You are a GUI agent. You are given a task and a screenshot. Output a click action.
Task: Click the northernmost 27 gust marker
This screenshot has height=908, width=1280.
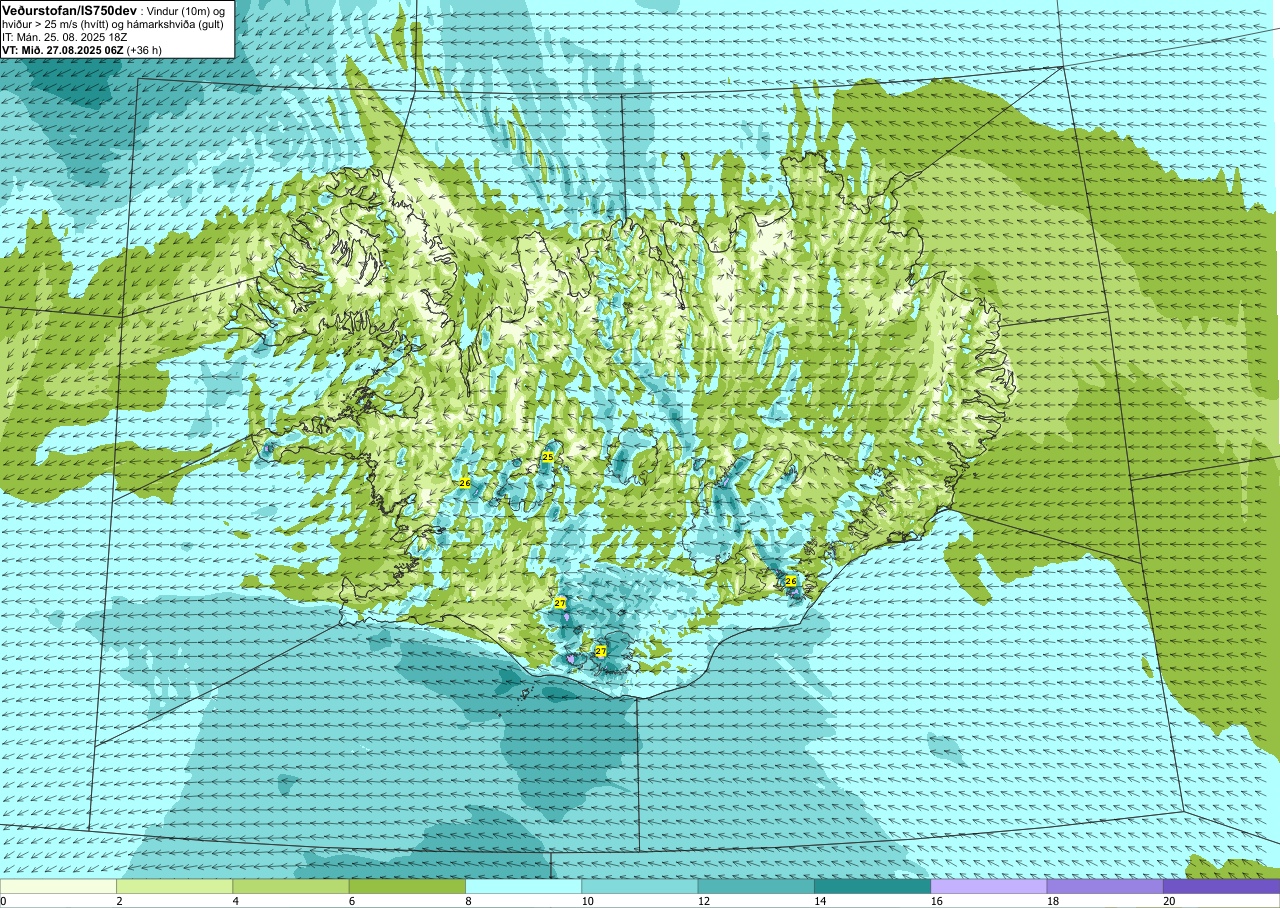pyautogui.click(x=560, y=603)
